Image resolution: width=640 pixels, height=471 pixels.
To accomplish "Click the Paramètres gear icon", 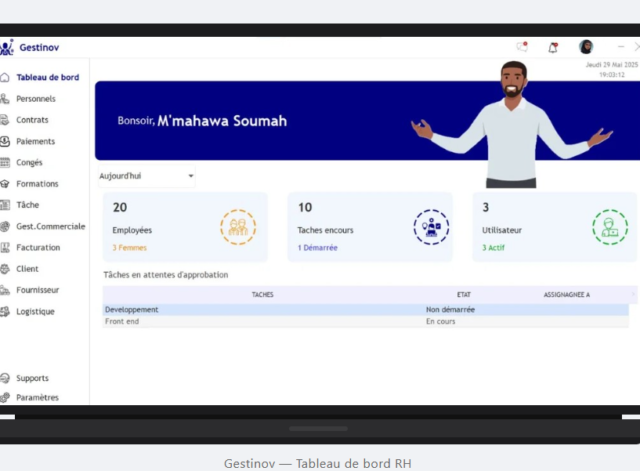I will point(5,397).
